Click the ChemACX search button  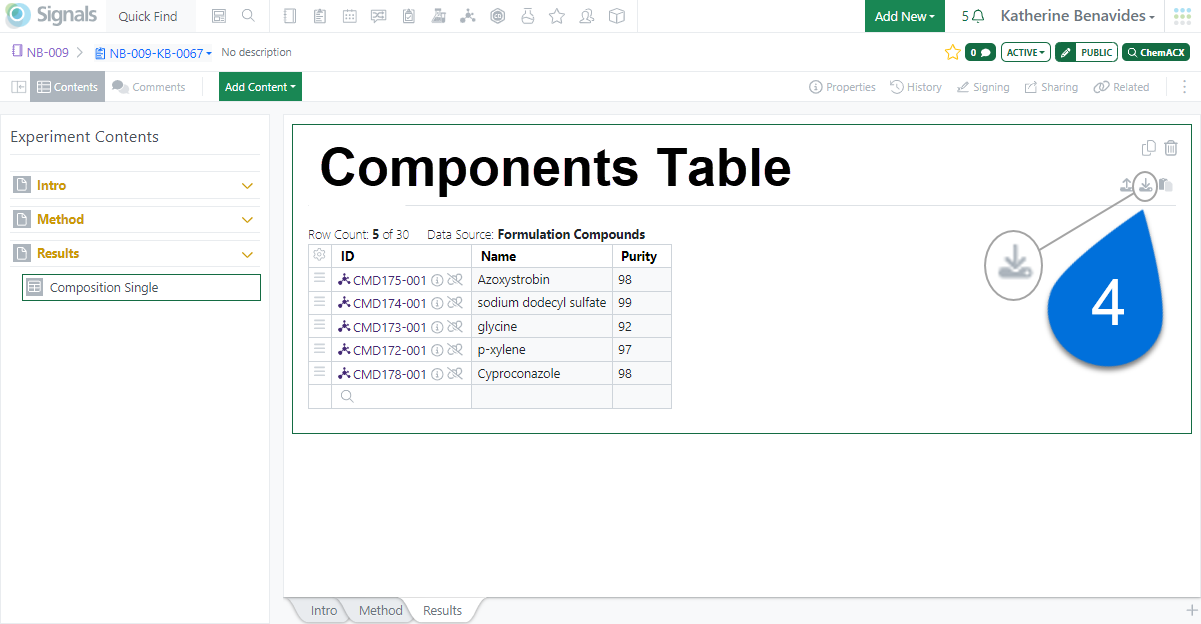pos(1156,52)
